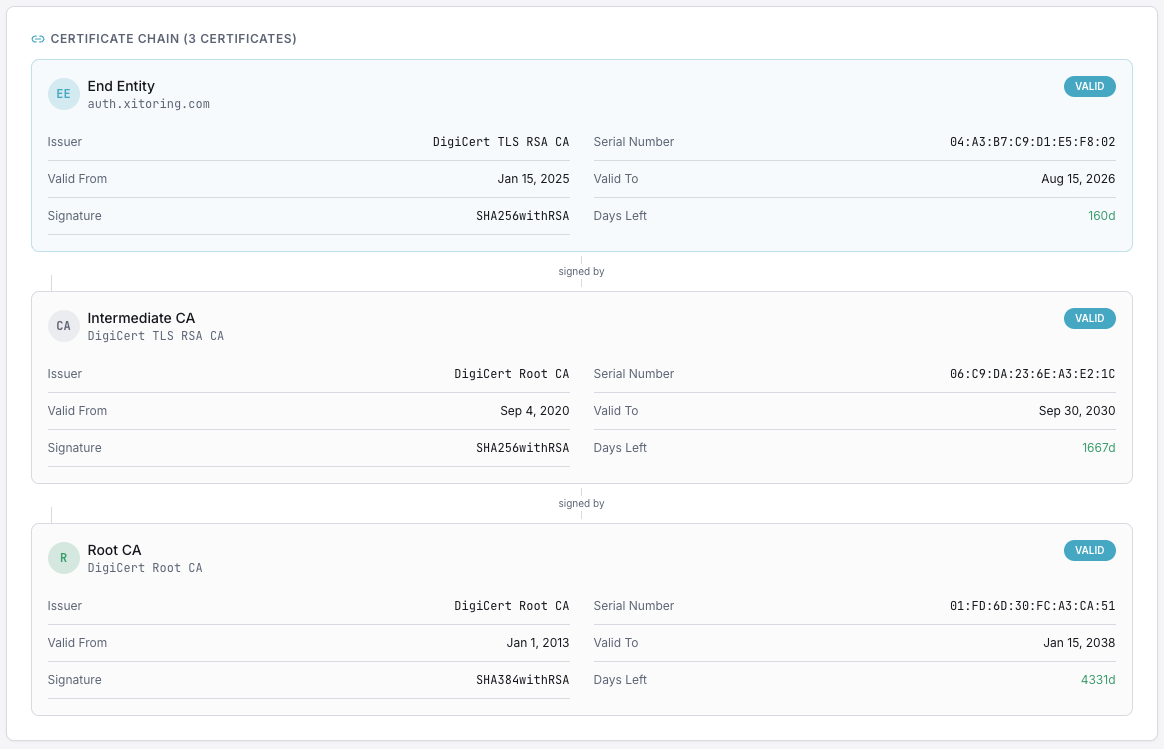Select the EE avatar icon for End Entity
This screenshot has height=749, width=1164.
pyautogui.click(x=63, y=93)
